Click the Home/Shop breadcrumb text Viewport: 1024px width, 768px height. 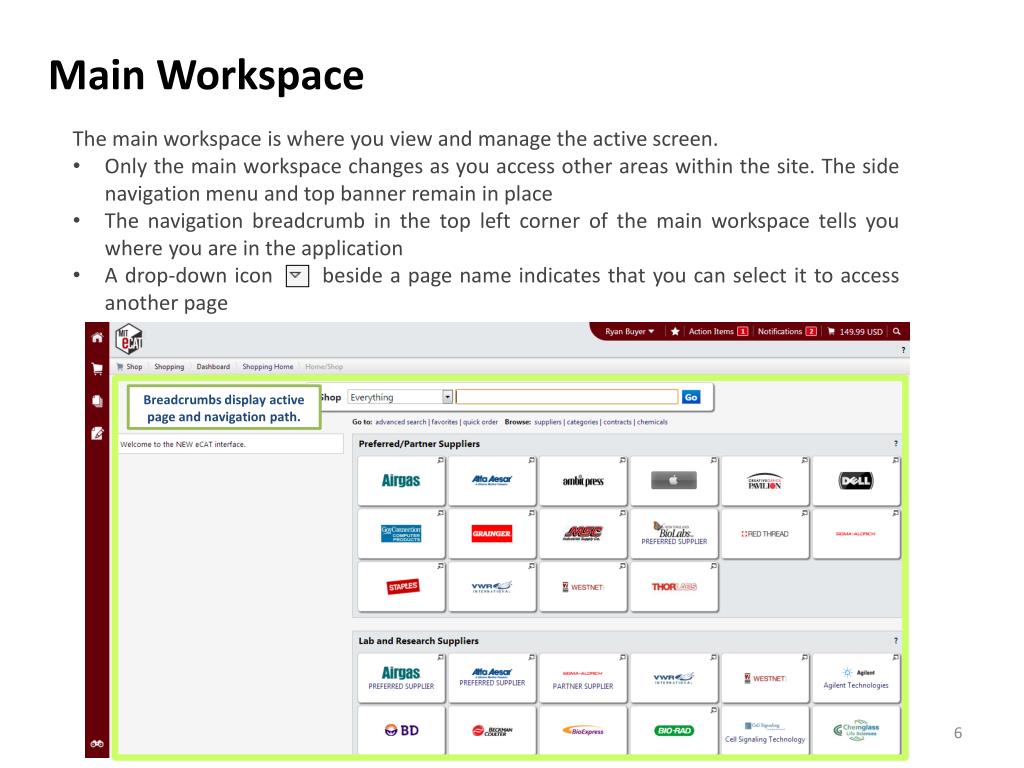(x=324, y=367)
